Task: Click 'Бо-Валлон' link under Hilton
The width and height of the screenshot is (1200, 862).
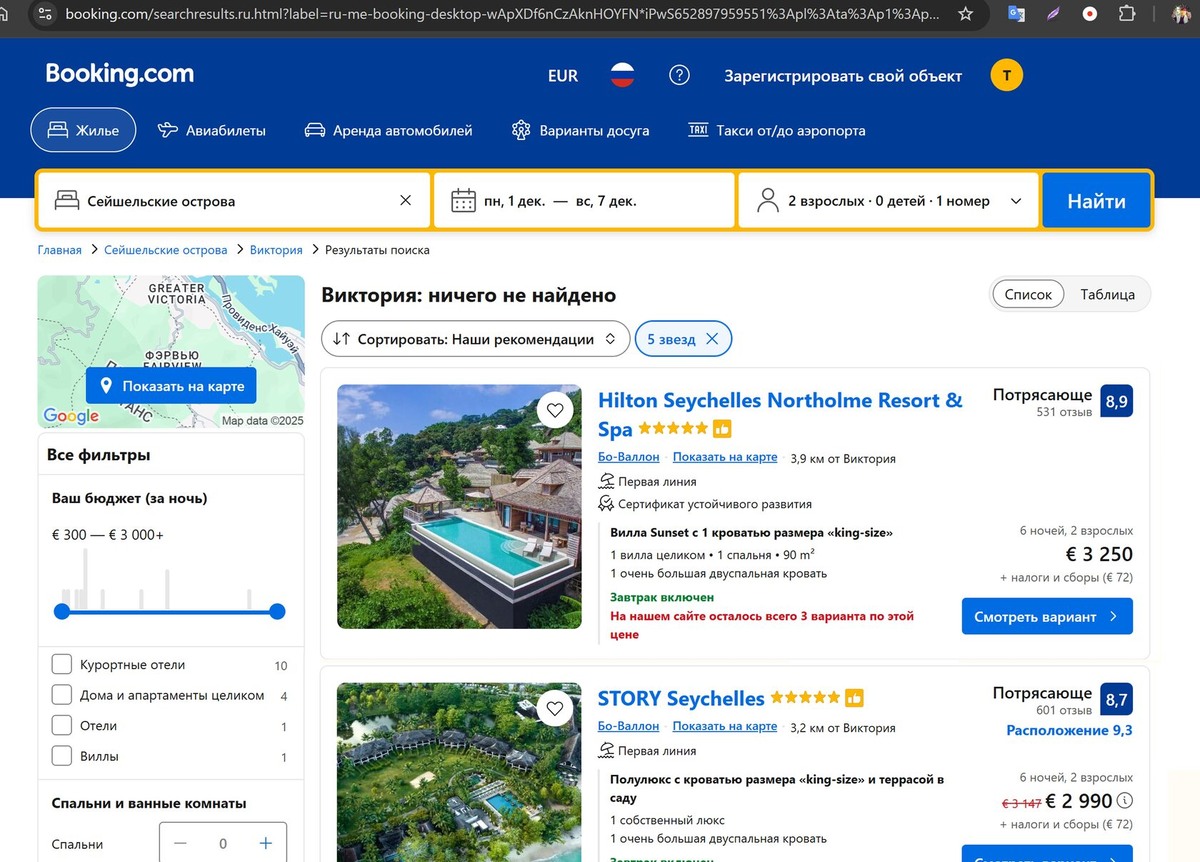Action: click(x=629, y=457)
